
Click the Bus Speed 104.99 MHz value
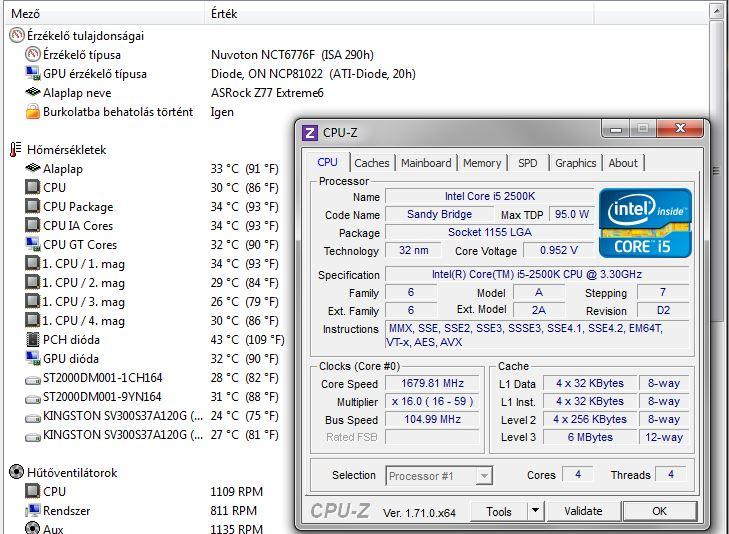click(432, 419)
